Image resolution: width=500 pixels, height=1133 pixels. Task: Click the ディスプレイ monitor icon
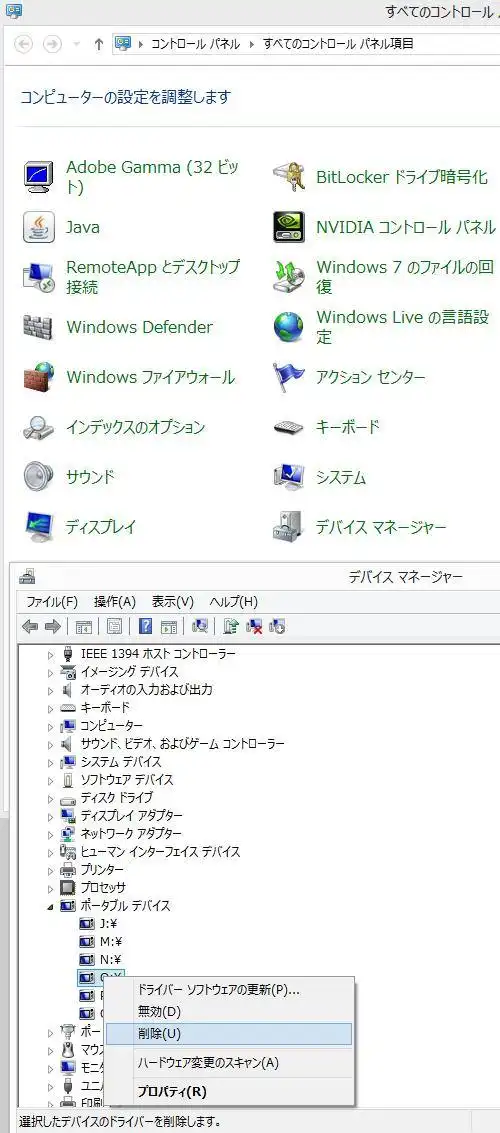click(39, 527)
